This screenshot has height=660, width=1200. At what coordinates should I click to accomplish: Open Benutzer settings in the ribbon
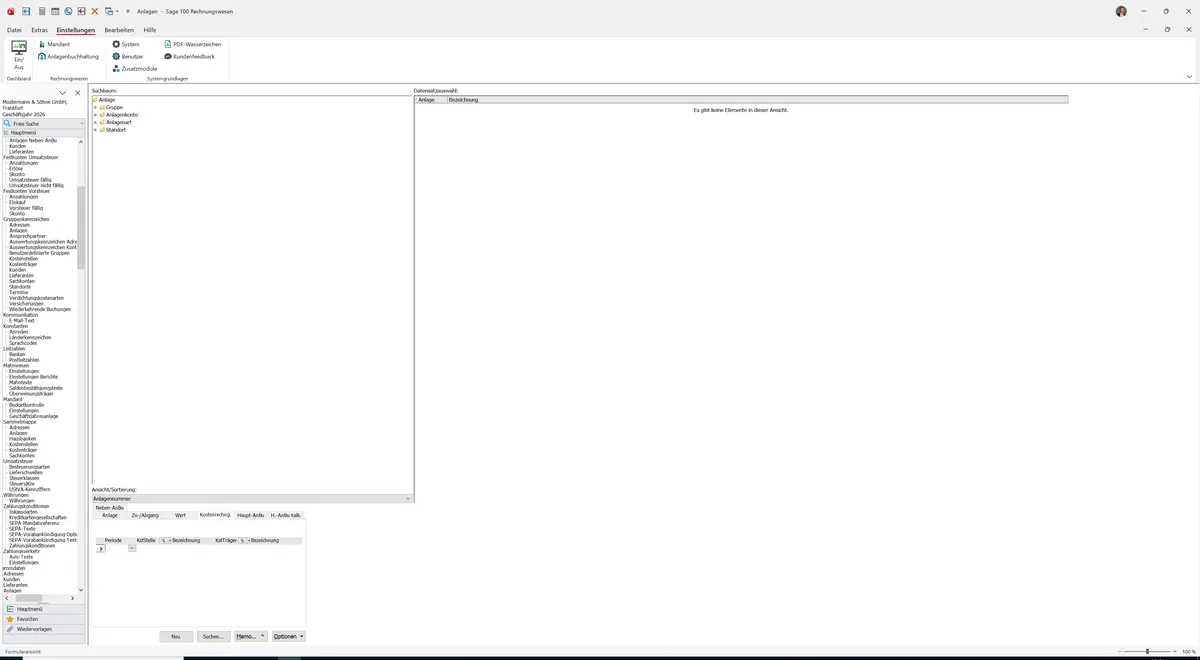click(128, 56)
